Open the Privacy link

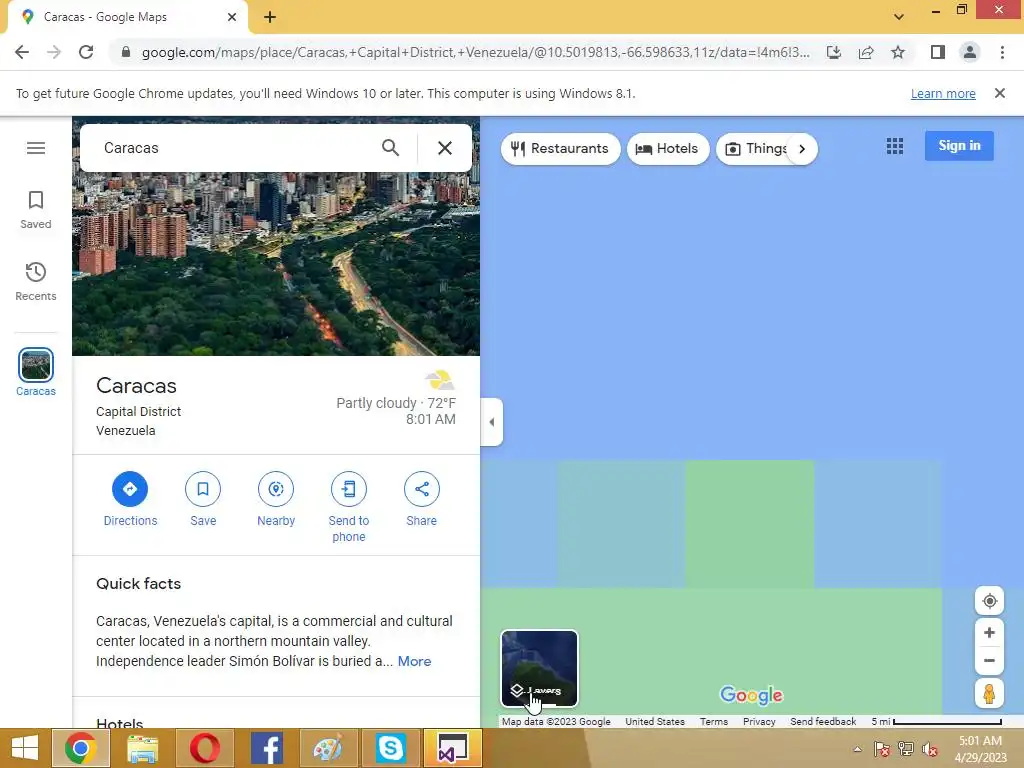(759, 722)
